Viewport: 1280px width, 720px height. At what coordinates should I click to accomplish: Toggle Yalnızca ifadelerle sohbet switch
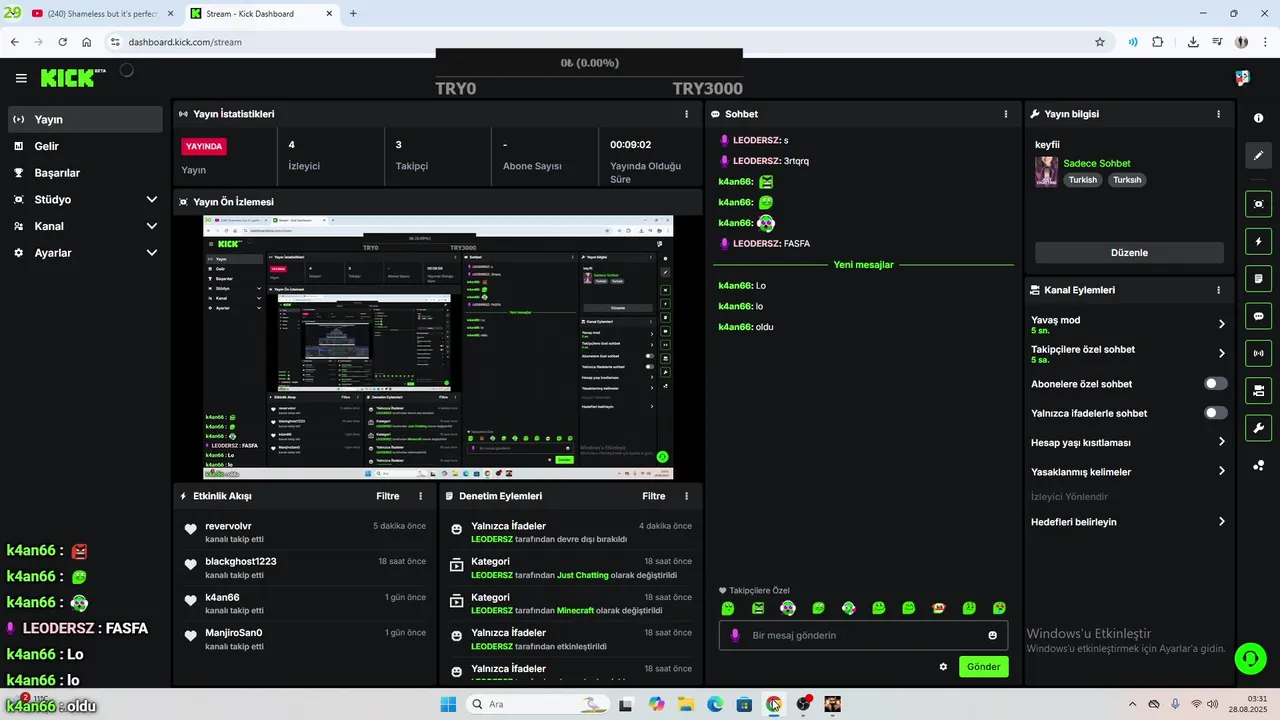1215,413
